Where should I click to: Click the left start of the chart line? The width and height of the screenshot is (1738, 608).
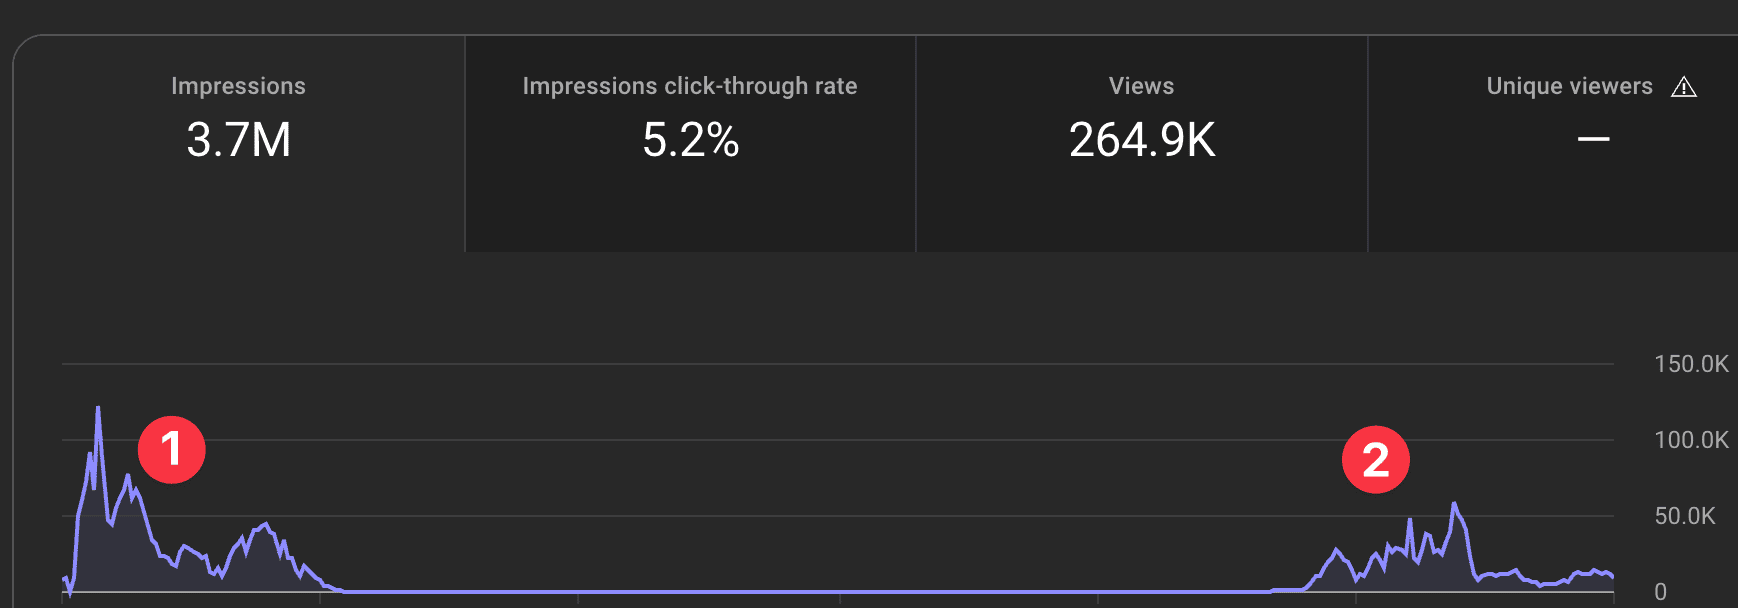(x=65, y=579)
